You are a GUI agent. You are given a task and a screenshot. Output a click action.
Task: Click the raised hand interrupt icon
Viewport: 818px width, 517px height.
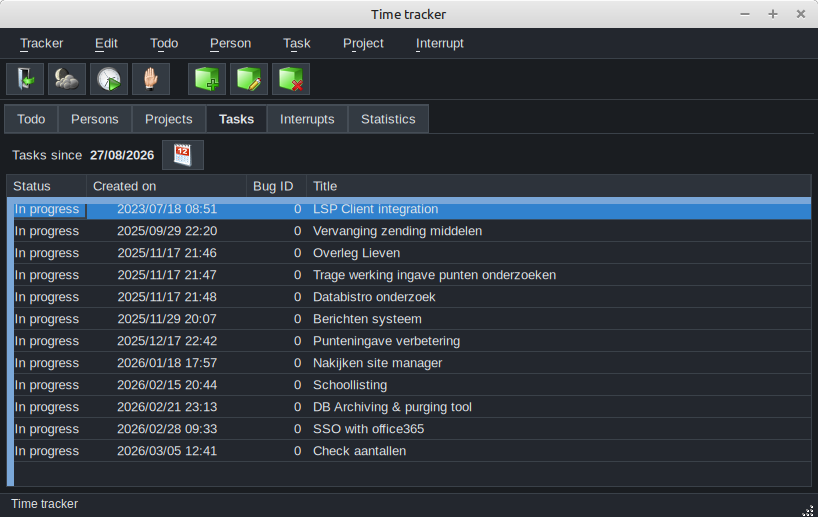point(151,79)
